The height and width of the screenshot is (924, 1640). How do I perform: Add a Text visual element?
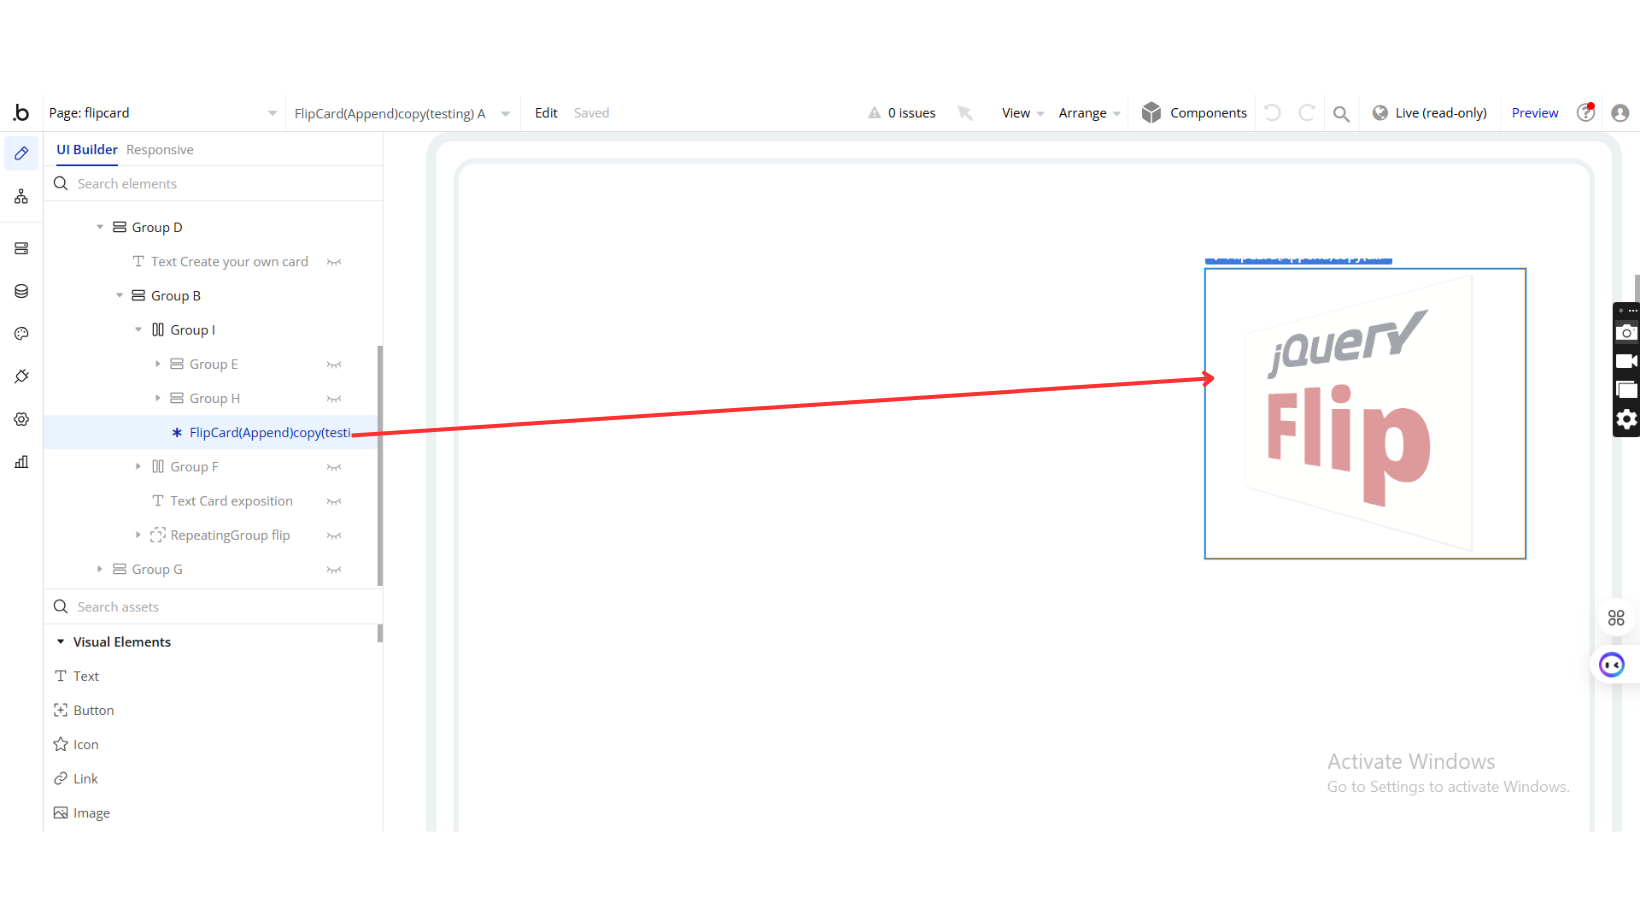(x=76, y=676)
